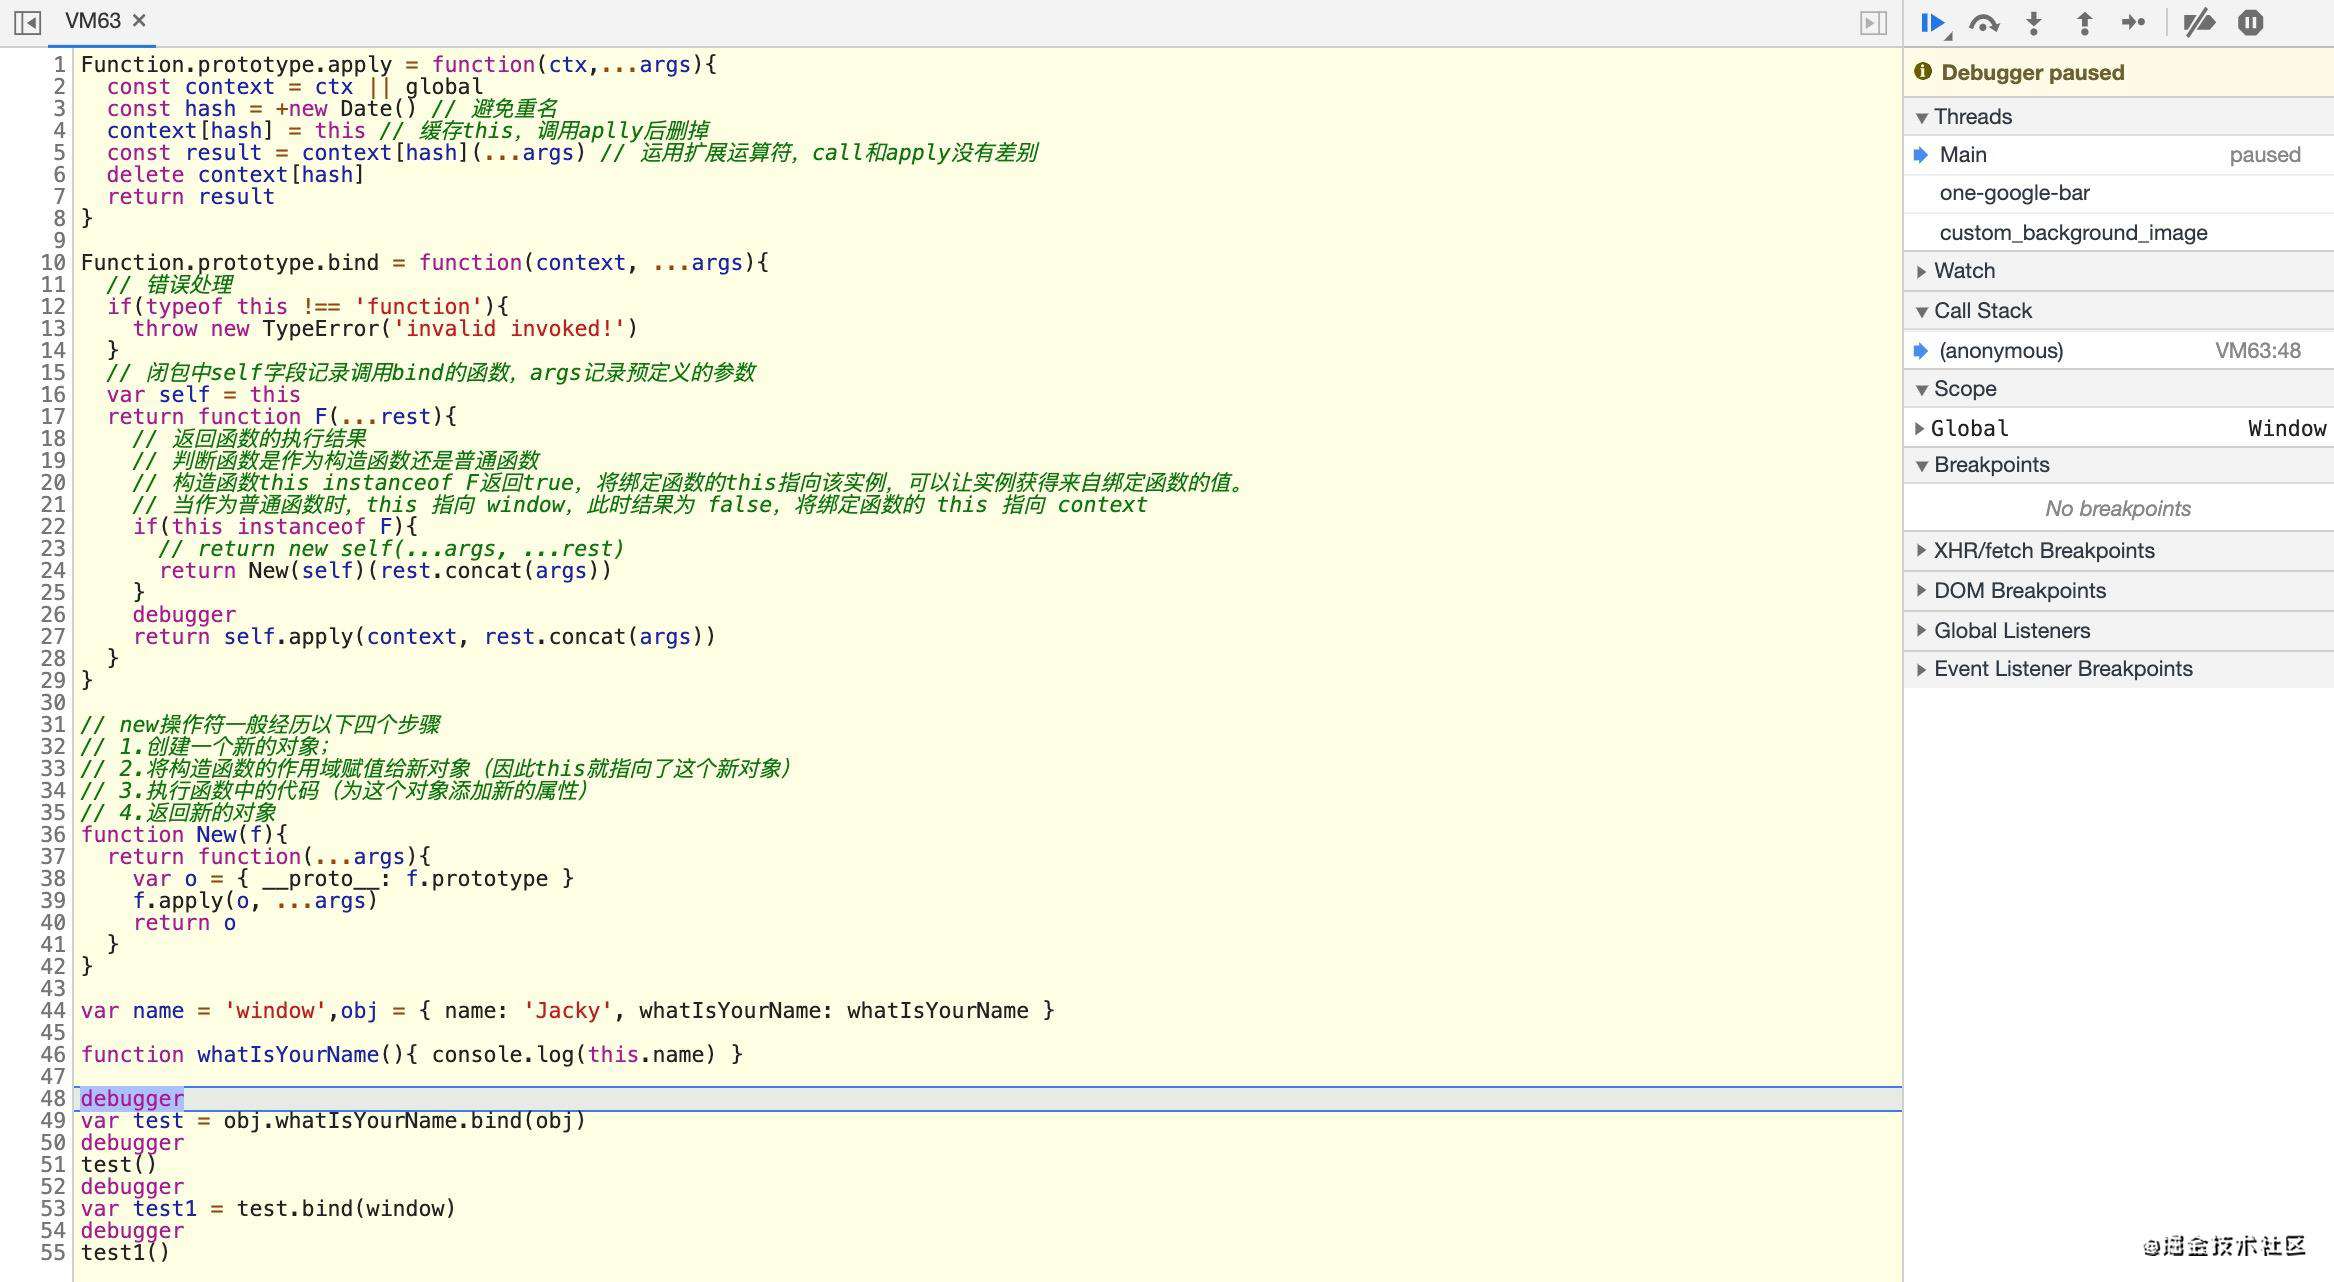This screenshot has height=1282, width=2334.
Task: Click 'function New(f){' on line 36
Action: pyautogui.click(x=184, y=834)
